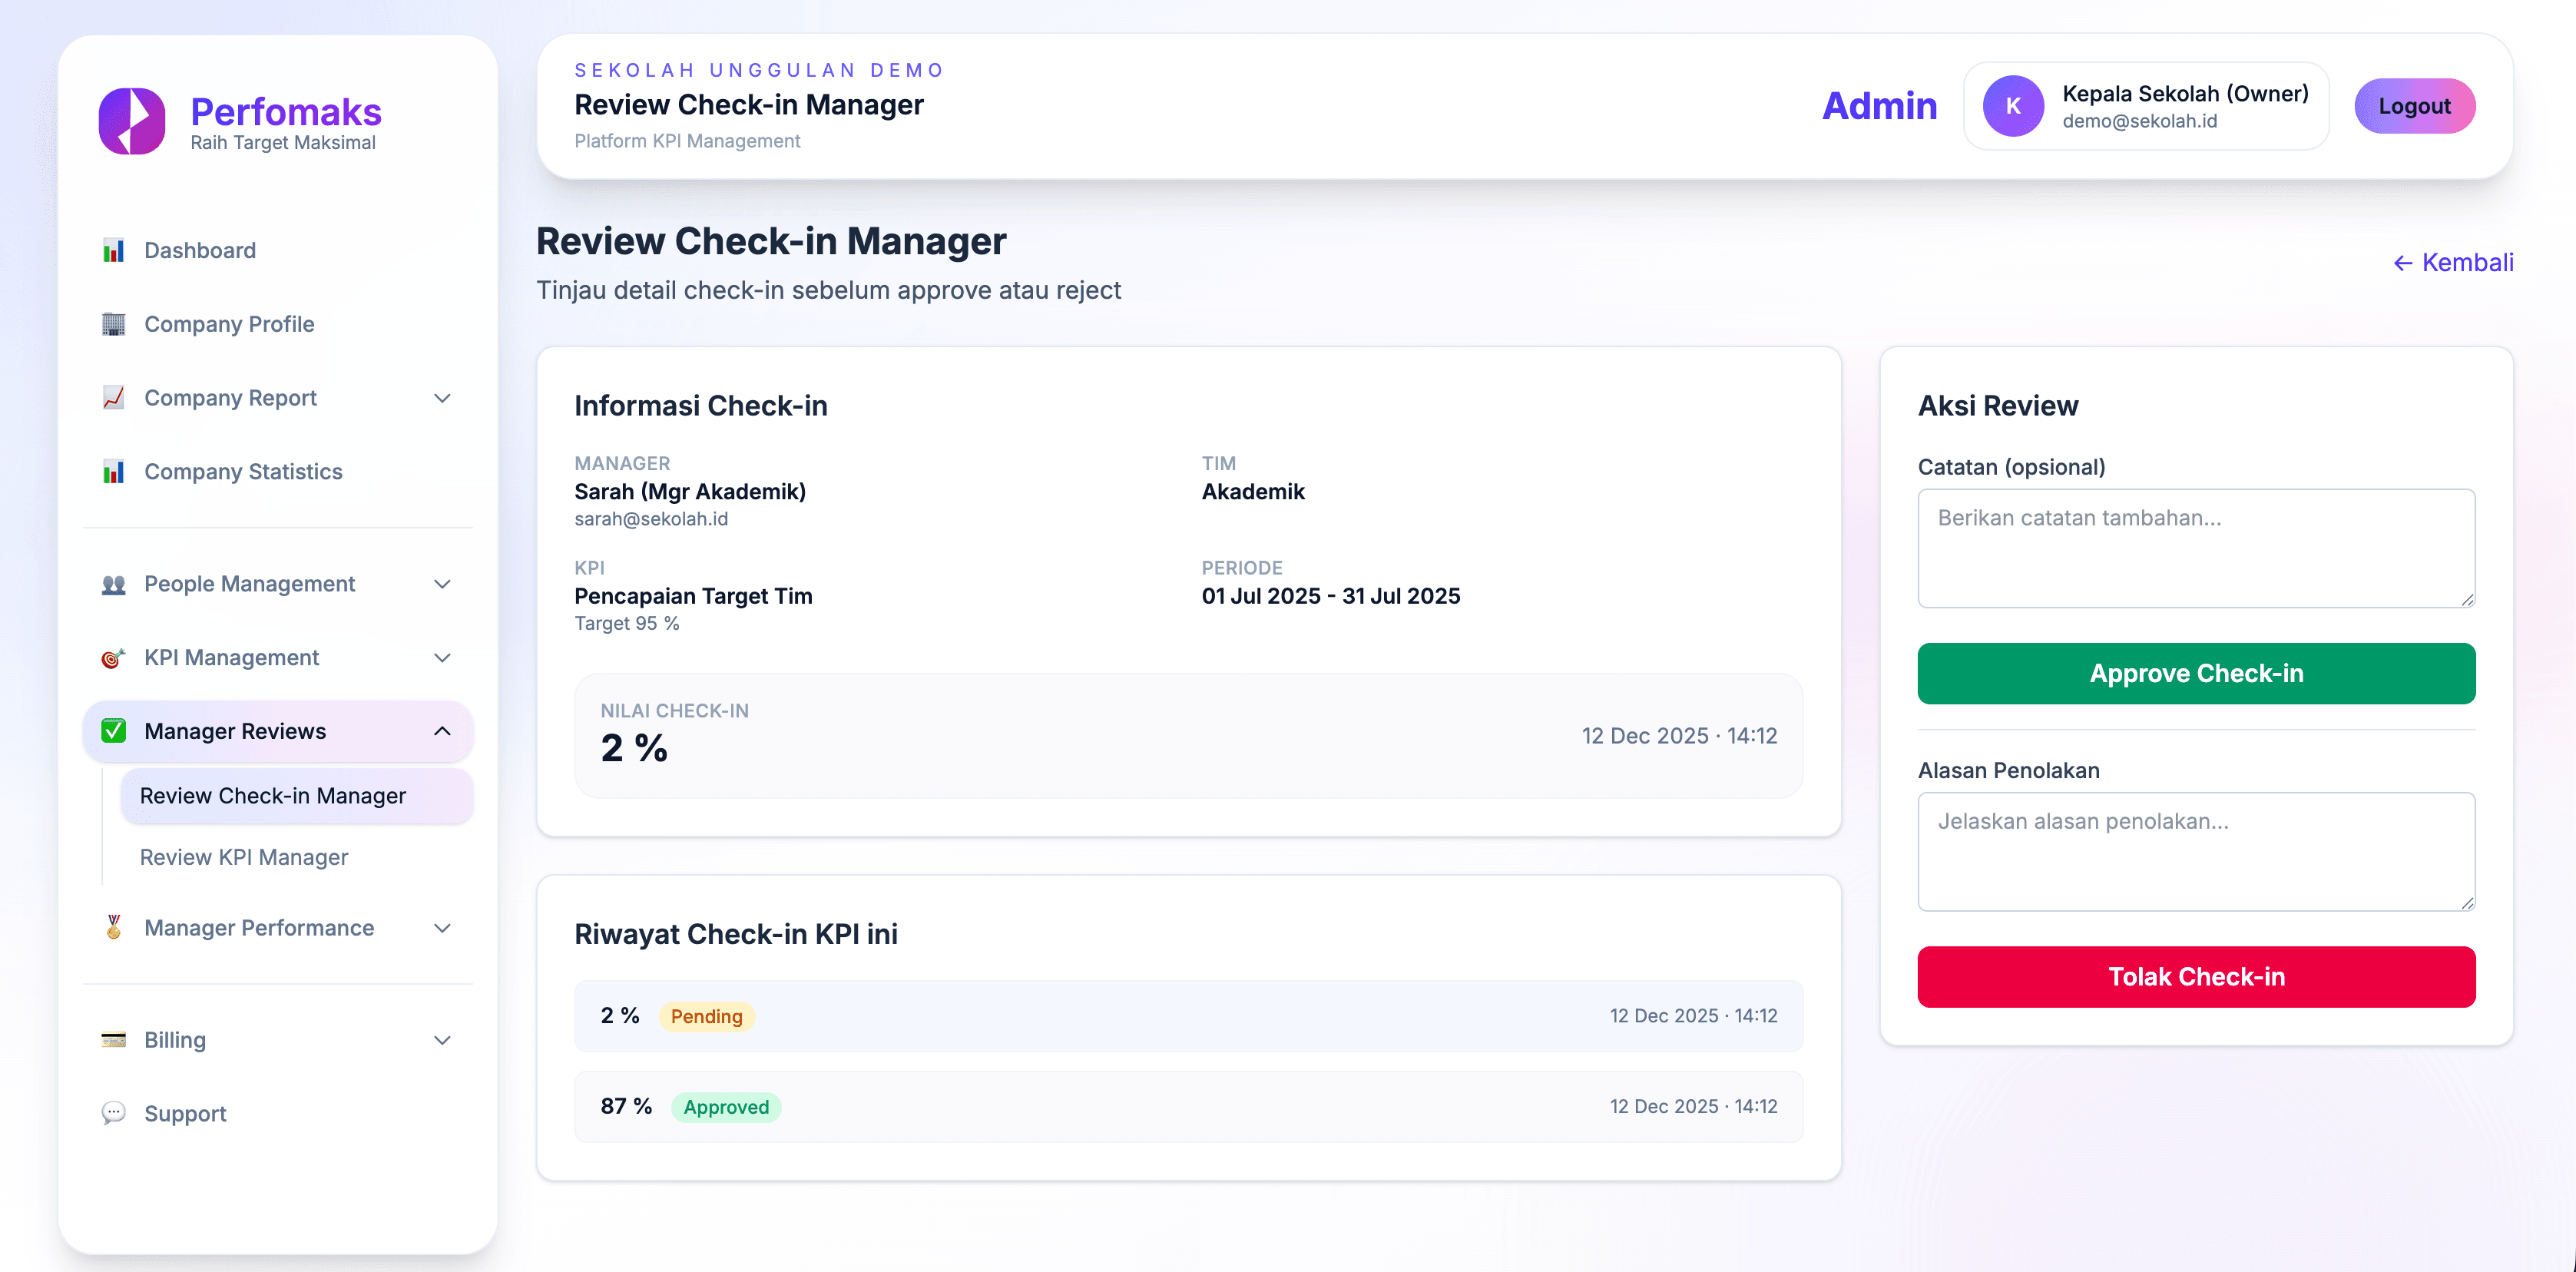Select Review KPI Manager in sidebar
This screenshot has width=2576, height=1272.
coord(244,857)
